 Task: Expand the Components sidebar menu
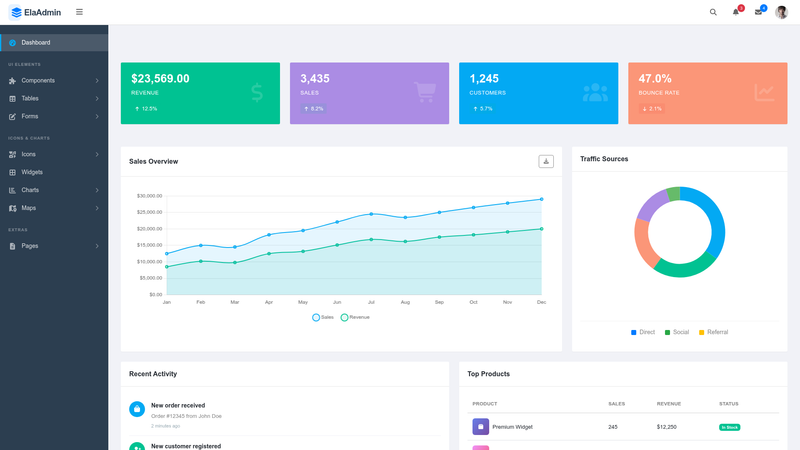point(54,81)
